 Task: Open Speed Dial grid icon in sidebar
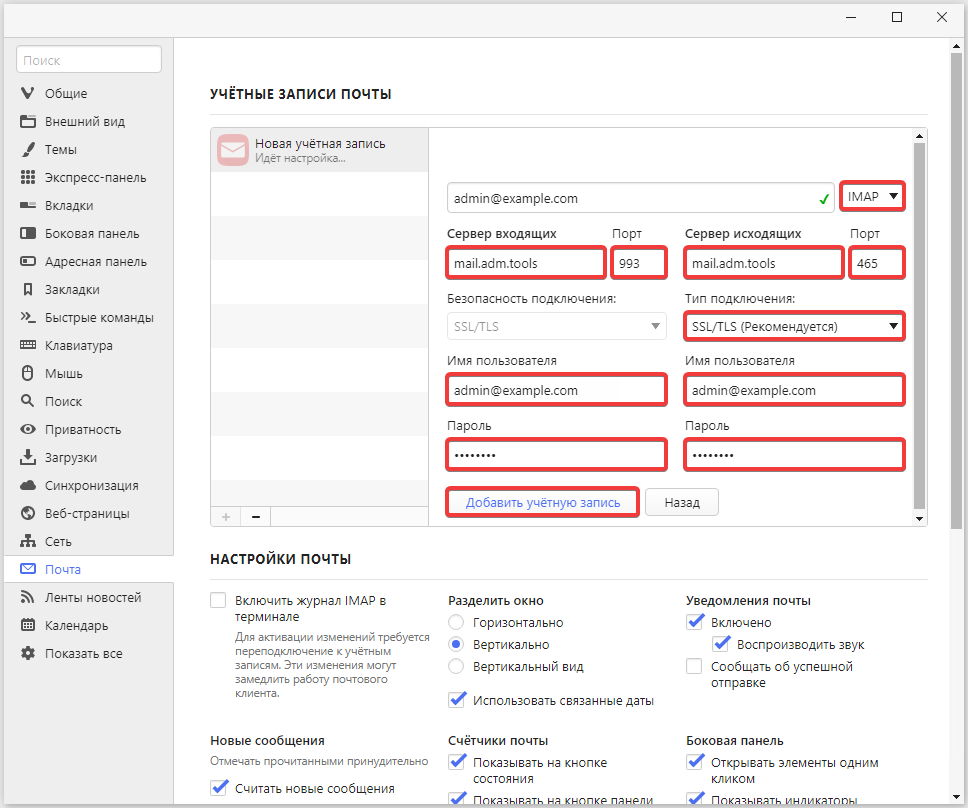click(x=28, y=178)
